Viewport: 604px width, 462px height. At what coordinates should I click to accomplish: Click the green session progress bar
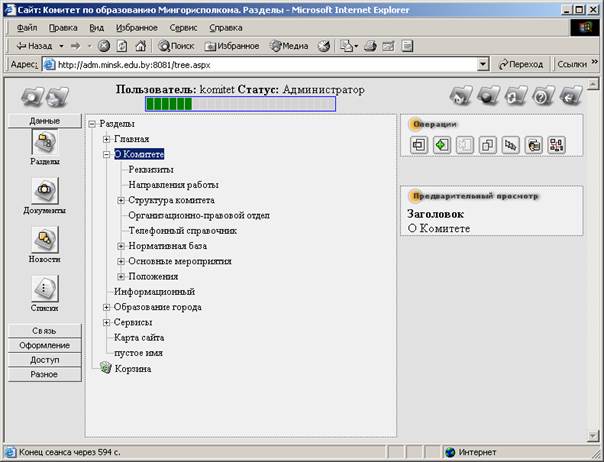point(240,104)
